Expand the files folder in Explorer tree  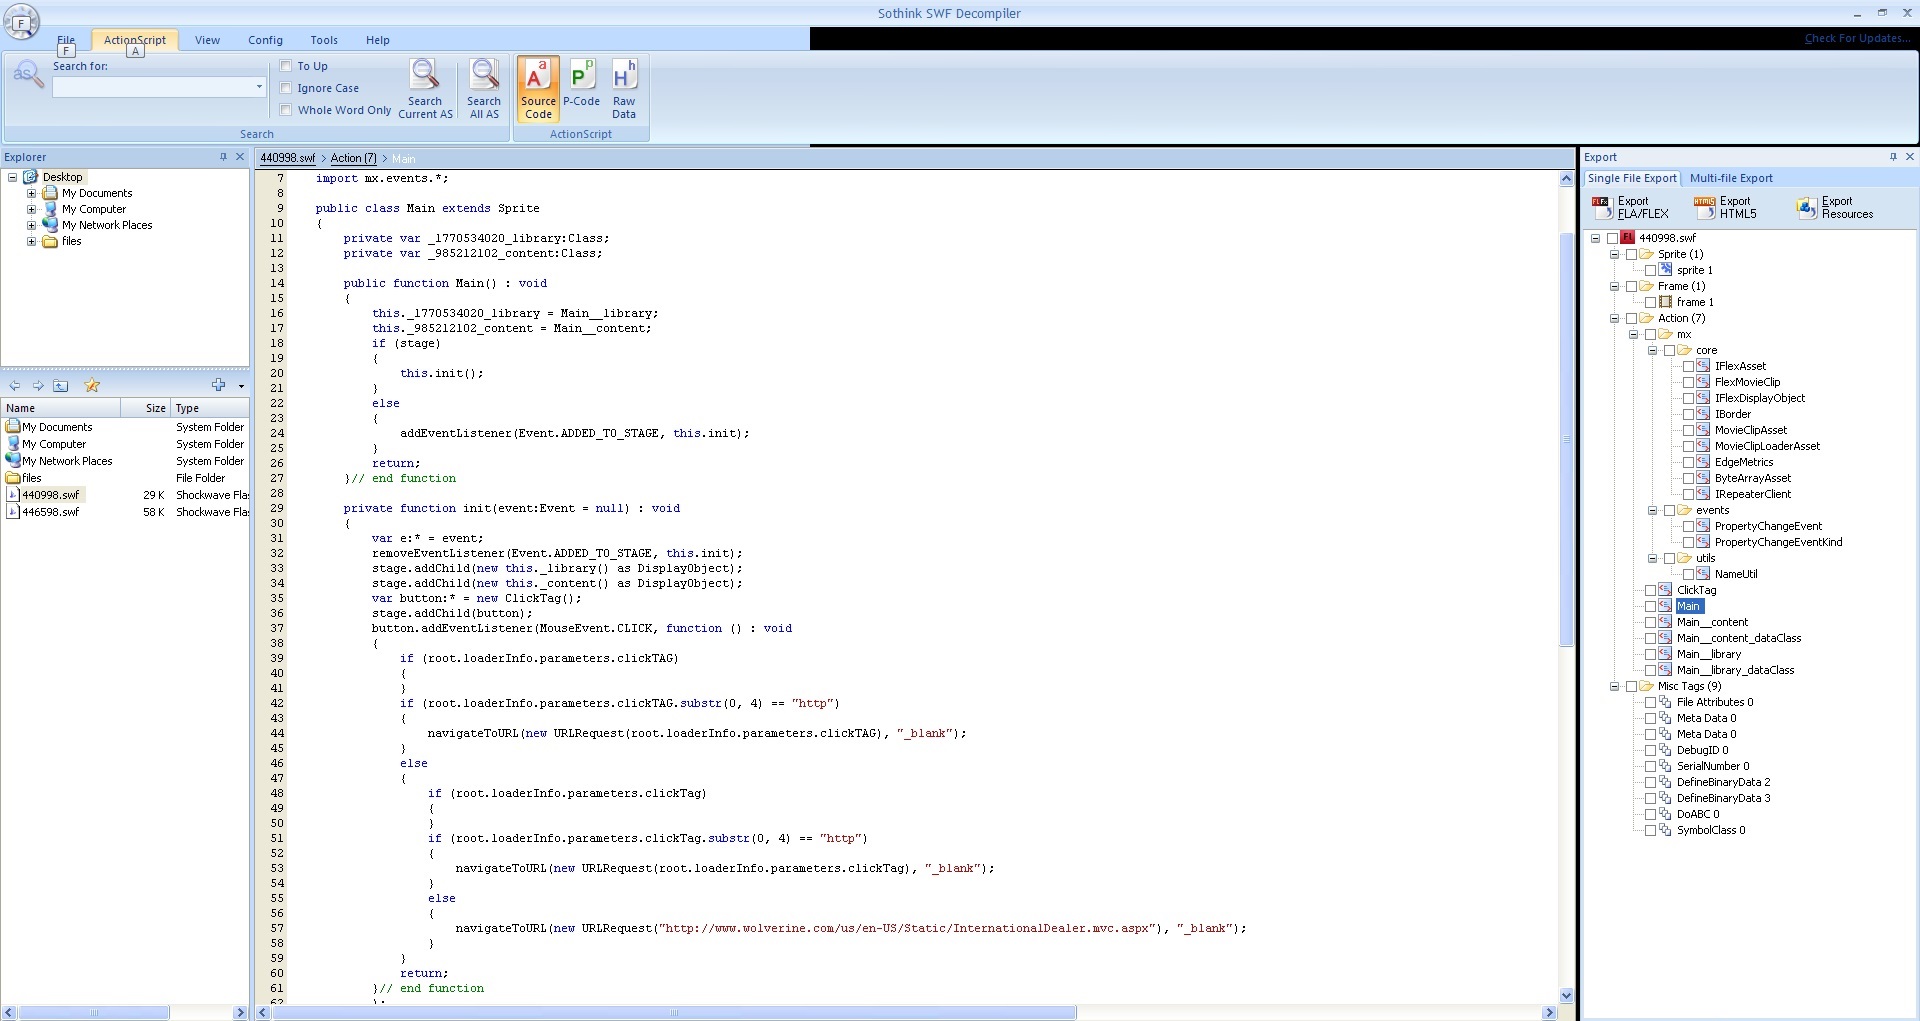click(31, 241)
